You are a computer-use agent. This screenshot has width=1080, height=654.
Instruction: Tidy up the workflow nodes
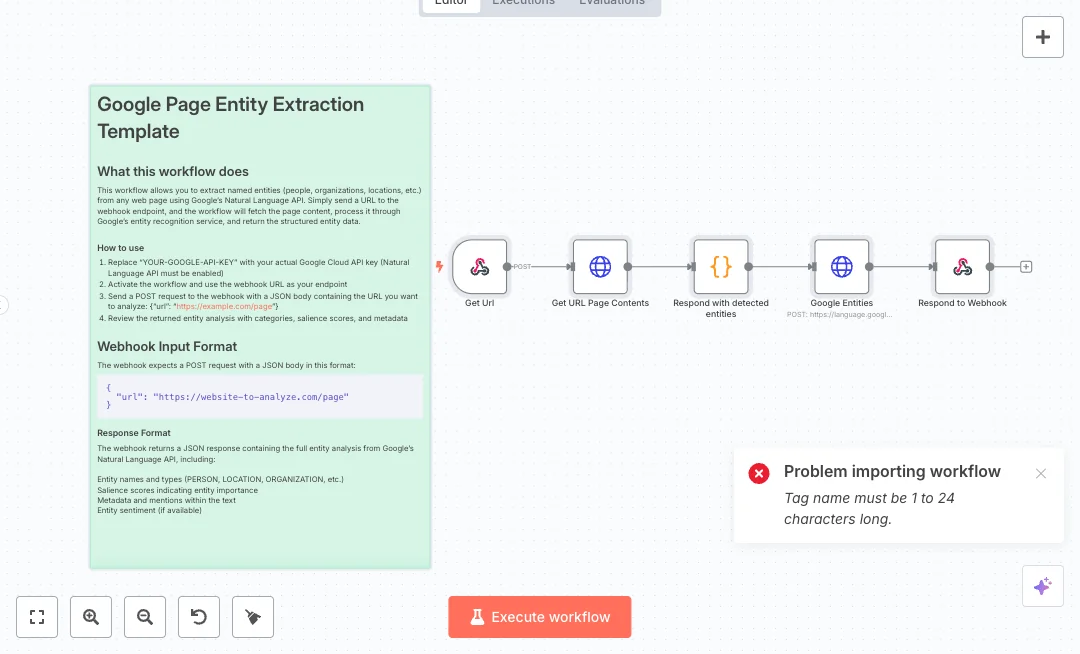[253, 617]
